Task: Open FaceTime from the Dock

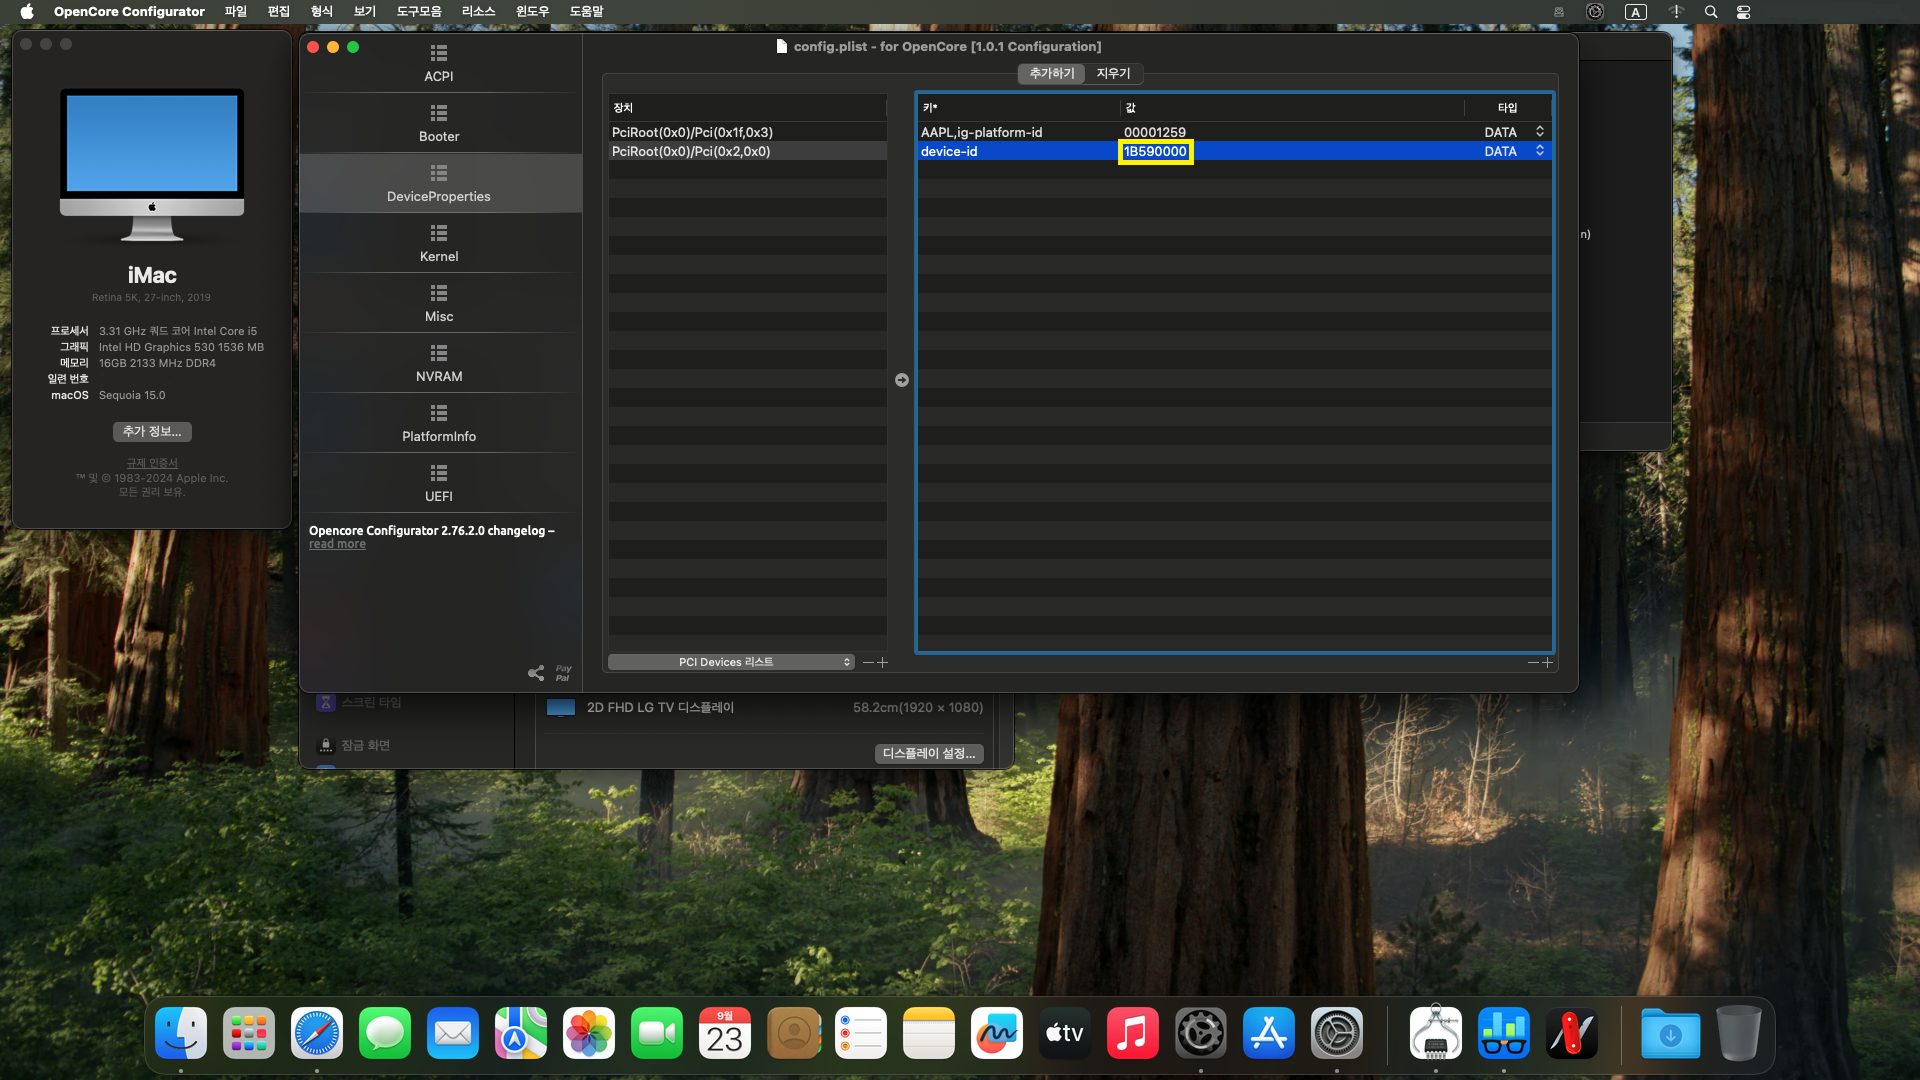Action: 657,1033
